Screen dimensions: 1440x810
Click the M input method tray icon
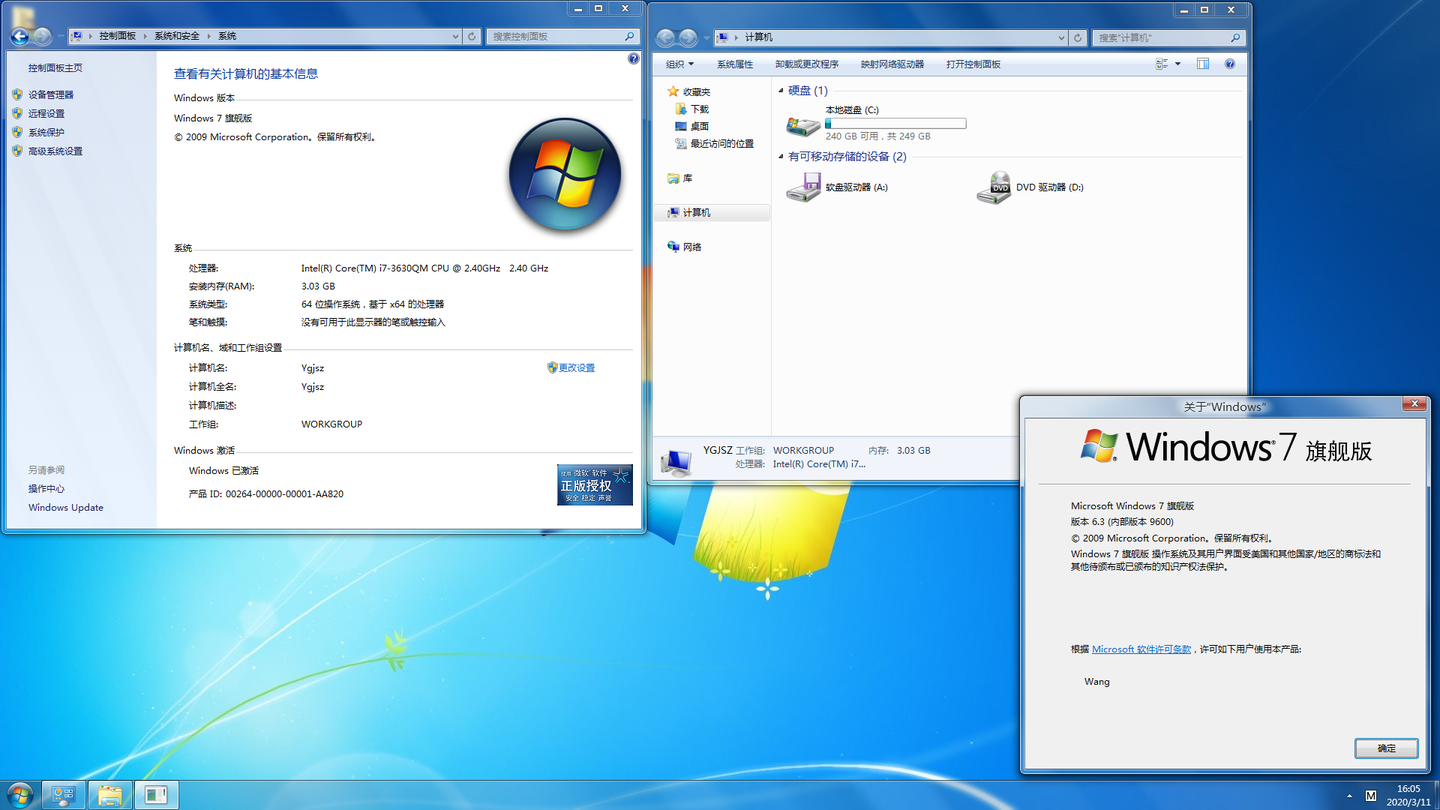coord(1370,796)
